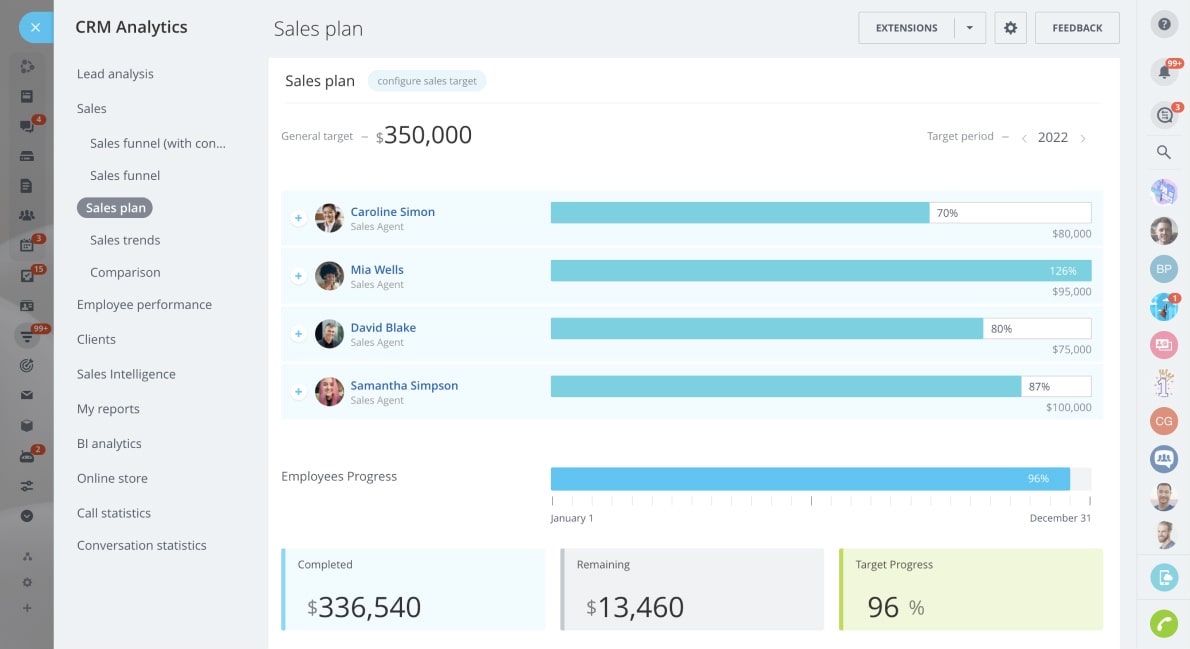
Task: Go to previous target period year
Action: coord(1024,138)
